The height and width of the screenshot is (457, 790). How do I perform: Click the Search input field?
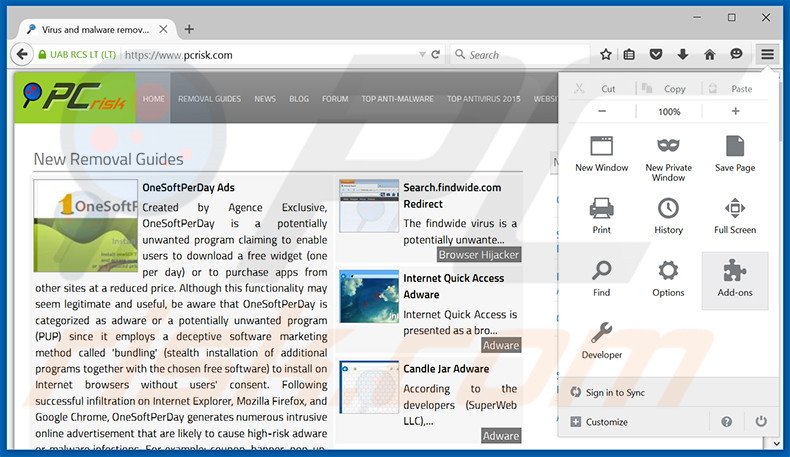pyautogui.click(x=519, y=54)
